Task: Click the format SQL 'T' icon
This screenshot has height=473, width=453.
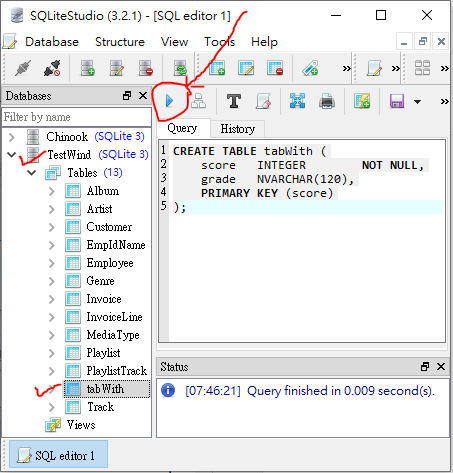Action: coord(234,101)
